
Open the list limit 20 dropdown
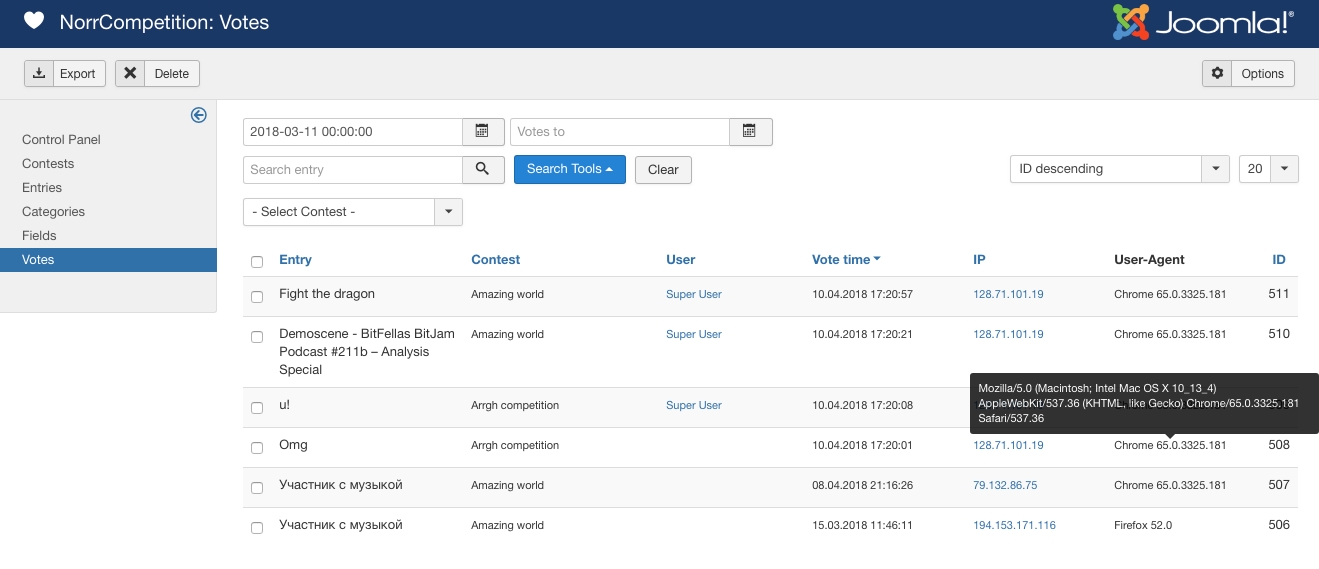[x=1268, y=169]
